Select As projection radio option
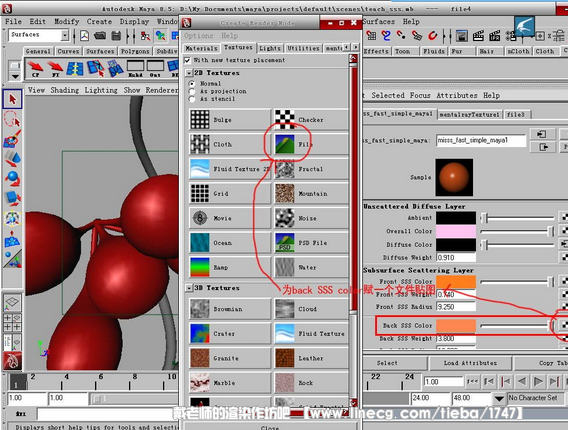This screenshot has width=568, height=430. [192, 91]
